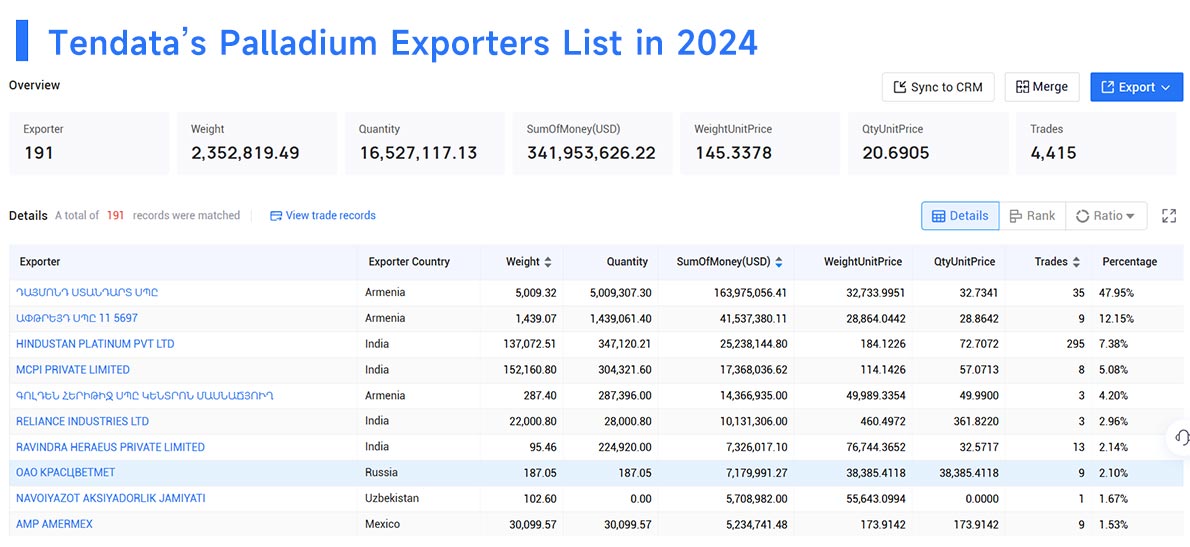Open exporter ԳՈԼԴԵՆ ՀԵՐԻԹԻՋ ՍՊԸ ԿԵՆՏՐՈՆ ՄԱՍՆԱՃՅՈՒՂ
The width and height of the screenshot is (1190, 547).
pos(145,395)
